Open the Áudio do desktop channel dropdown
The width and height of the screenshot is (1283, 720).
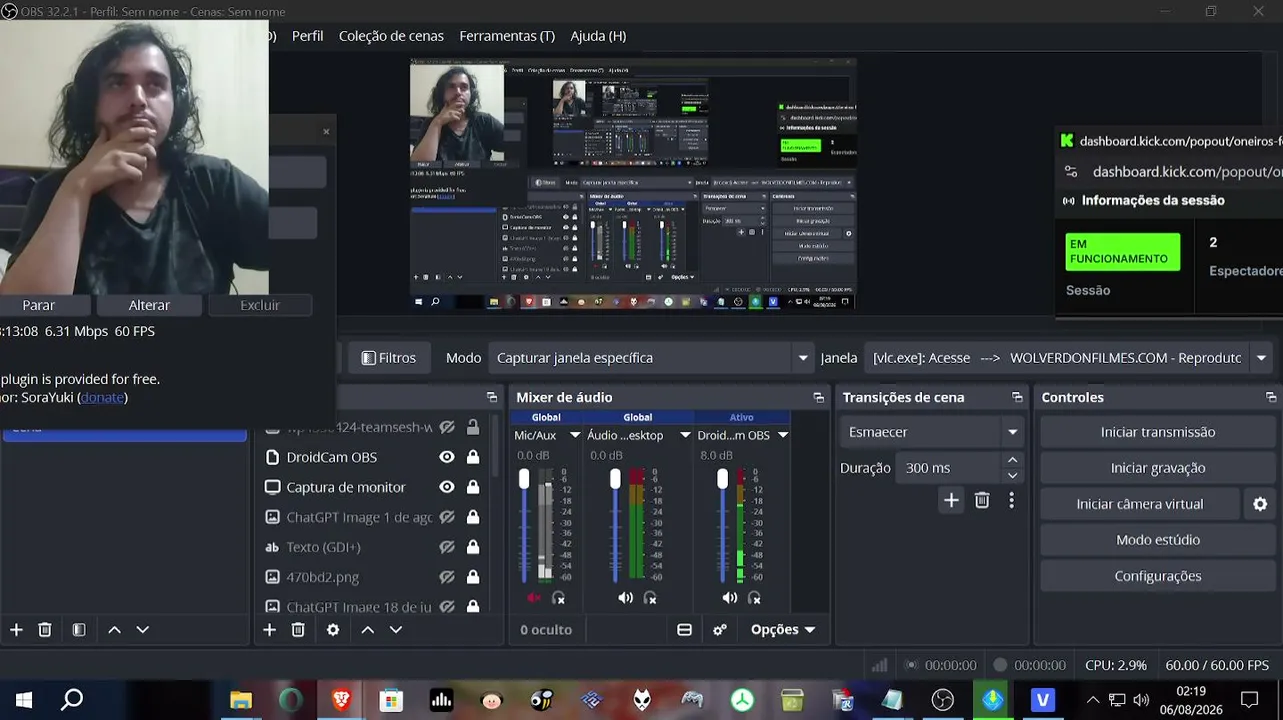pyautogui.click(x=685, y=435)
